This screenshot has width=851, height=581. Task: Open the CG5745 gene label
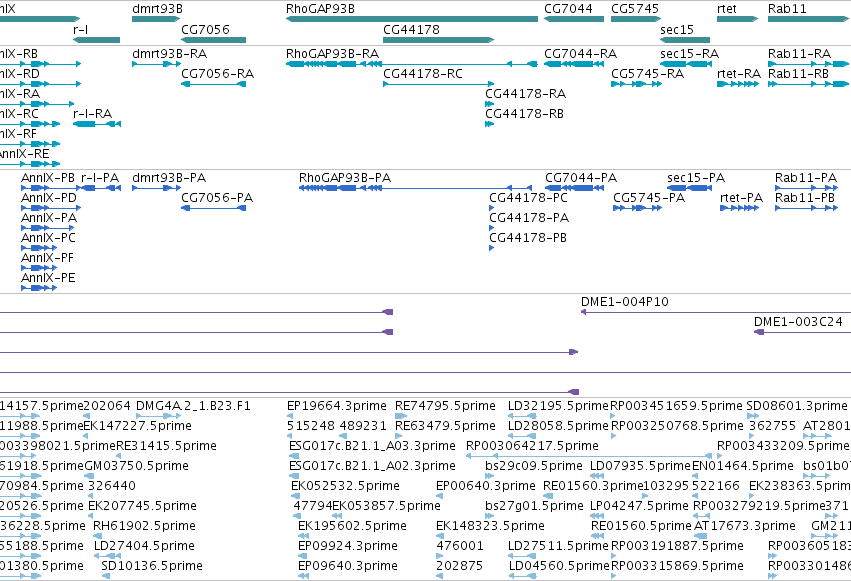coord(635,9)
